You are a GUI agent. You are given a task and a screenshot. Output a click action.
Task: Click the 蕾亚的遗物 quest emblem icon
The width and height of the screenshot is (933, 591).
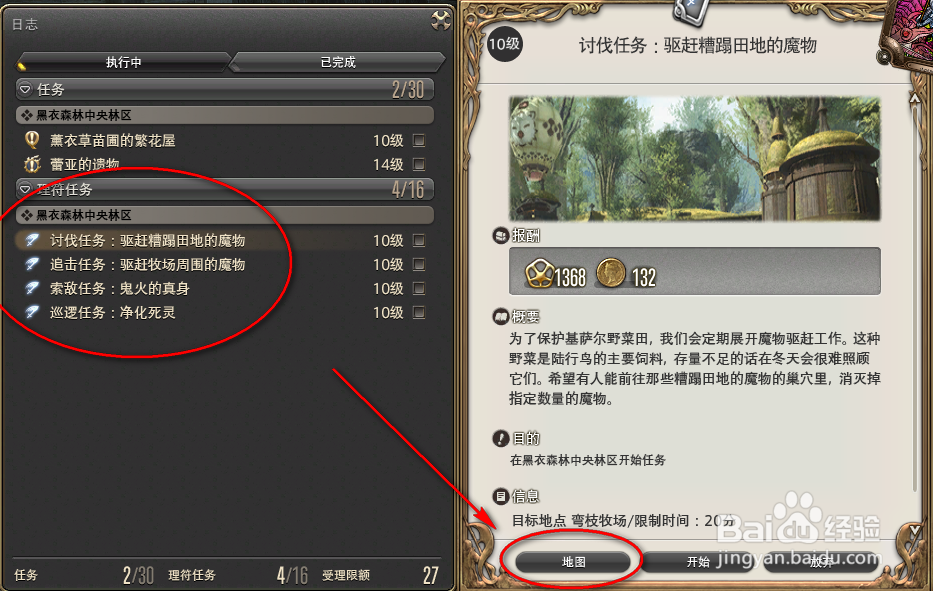click(x=32, y=164)
